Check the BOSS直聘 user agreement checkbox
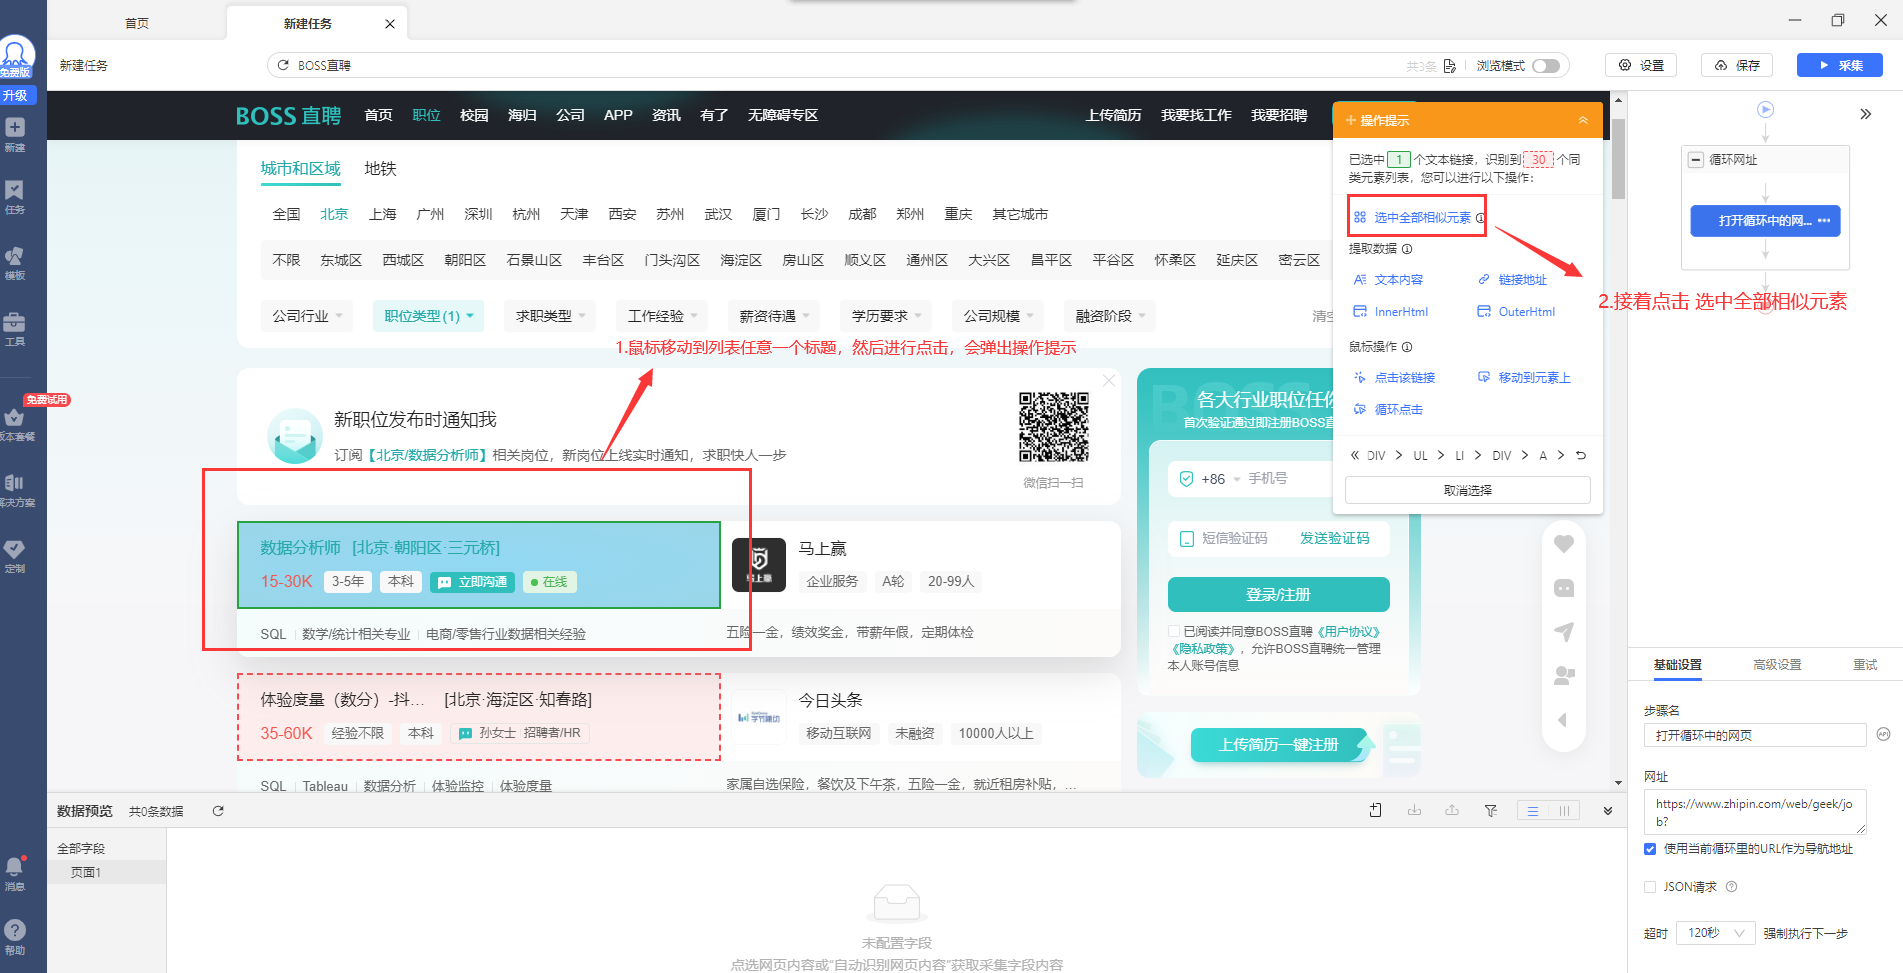1903x973 pixels. [1174, 632]
